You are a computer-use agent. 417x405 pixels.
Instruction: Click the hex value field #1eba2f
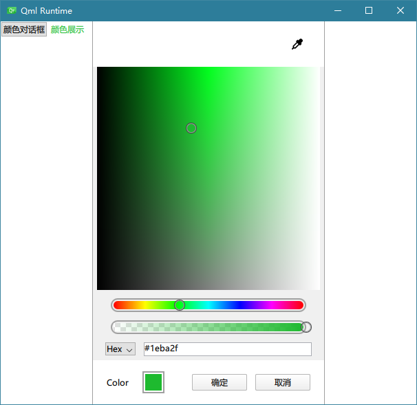228,349
